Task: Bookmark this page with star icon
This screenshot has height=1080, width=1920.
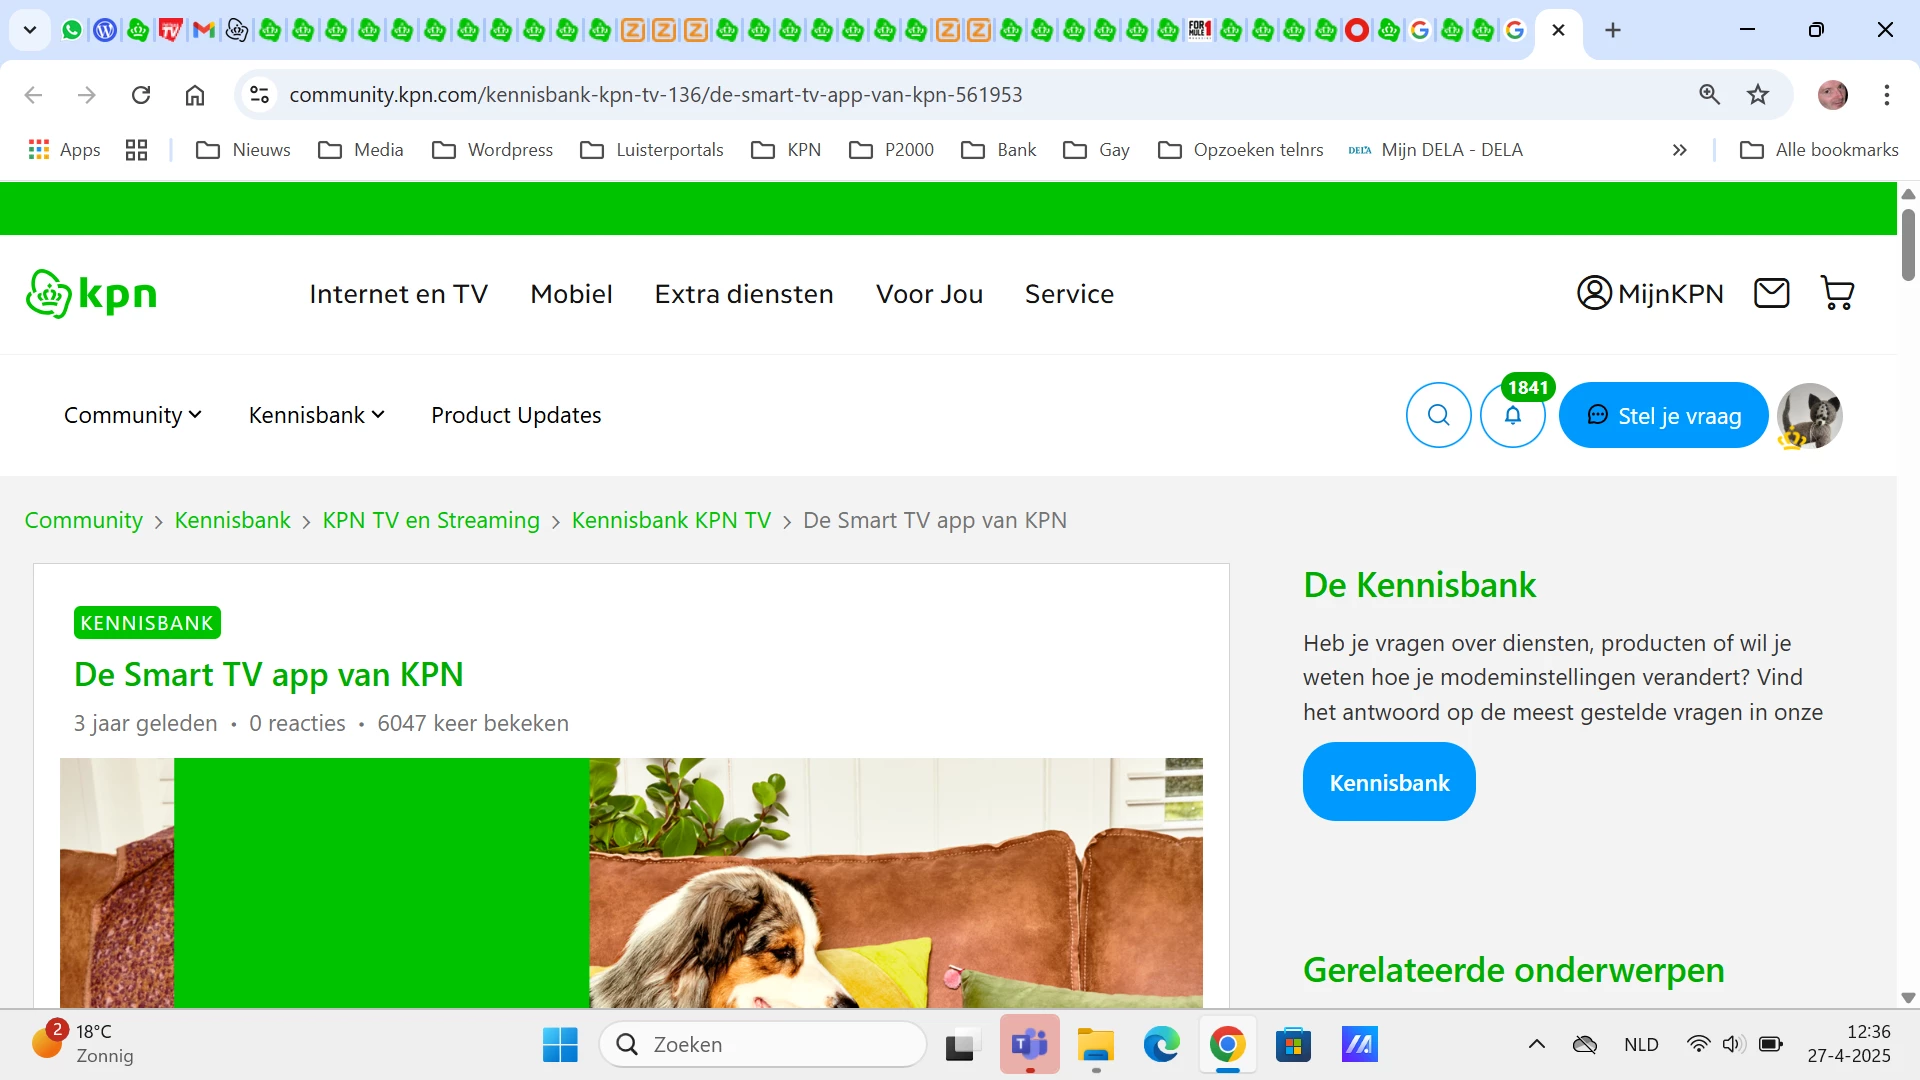Action: [x=1758, y=95]
